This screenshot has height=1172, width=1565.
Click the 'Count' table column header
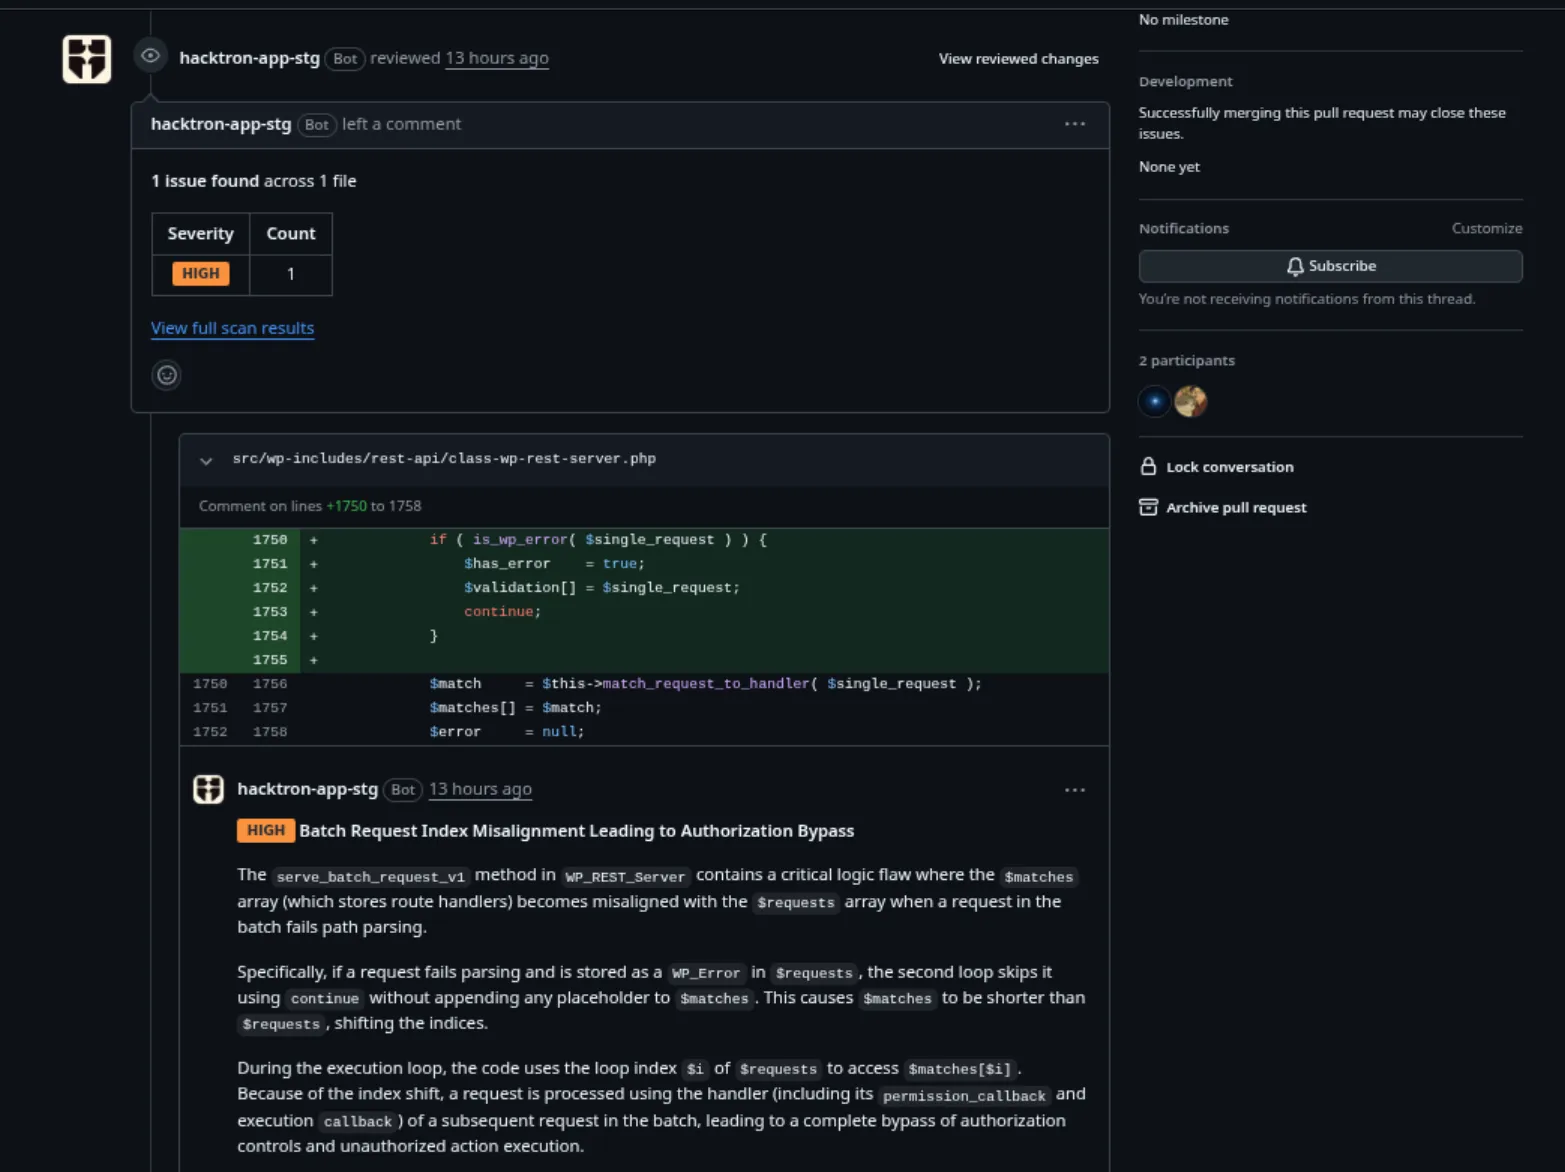(291, 233)
